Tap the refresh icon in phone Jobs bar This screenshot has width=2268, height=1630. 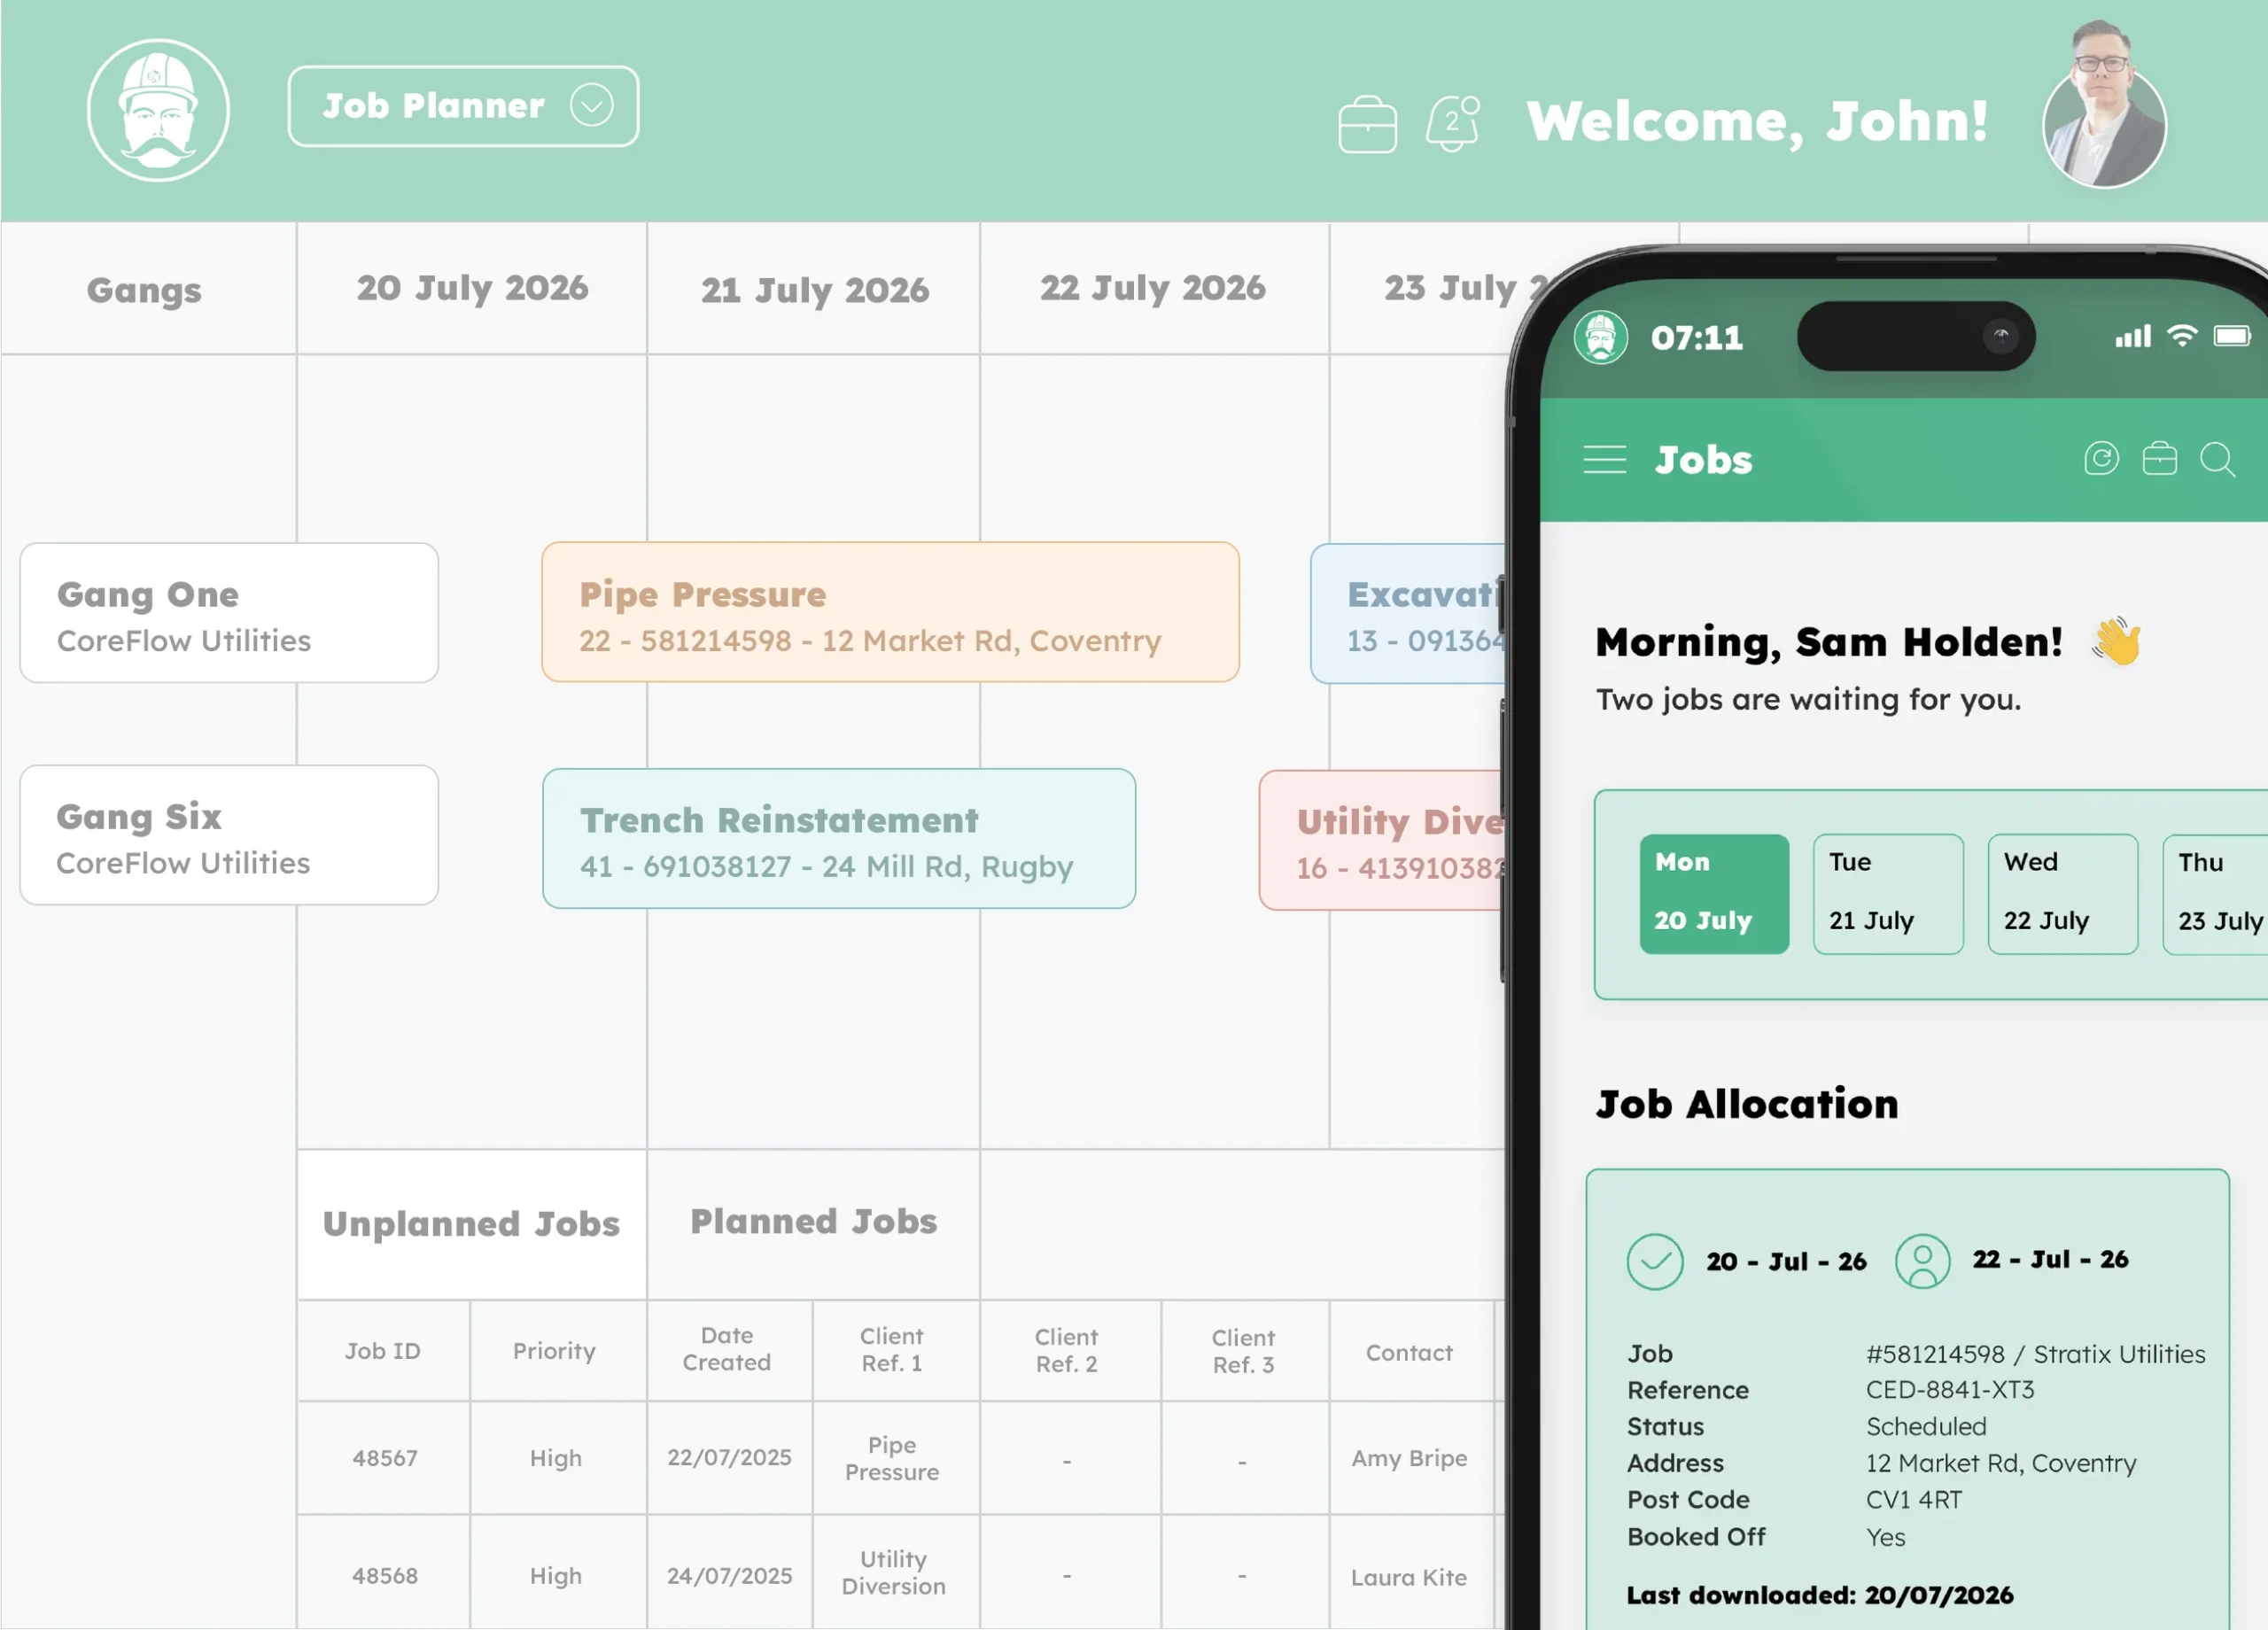click(2101, 458)
